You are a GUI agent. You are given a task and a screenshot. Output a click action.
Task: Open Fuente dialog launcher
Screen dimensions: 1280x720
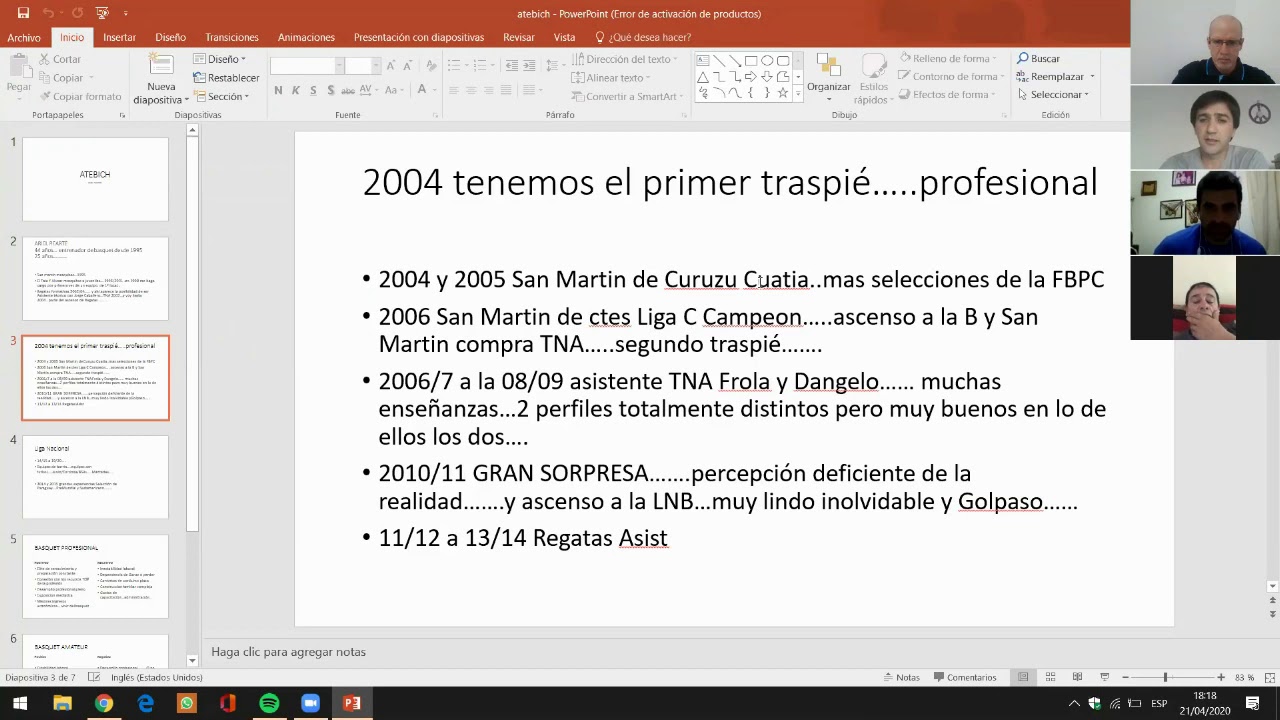(435, 115)
